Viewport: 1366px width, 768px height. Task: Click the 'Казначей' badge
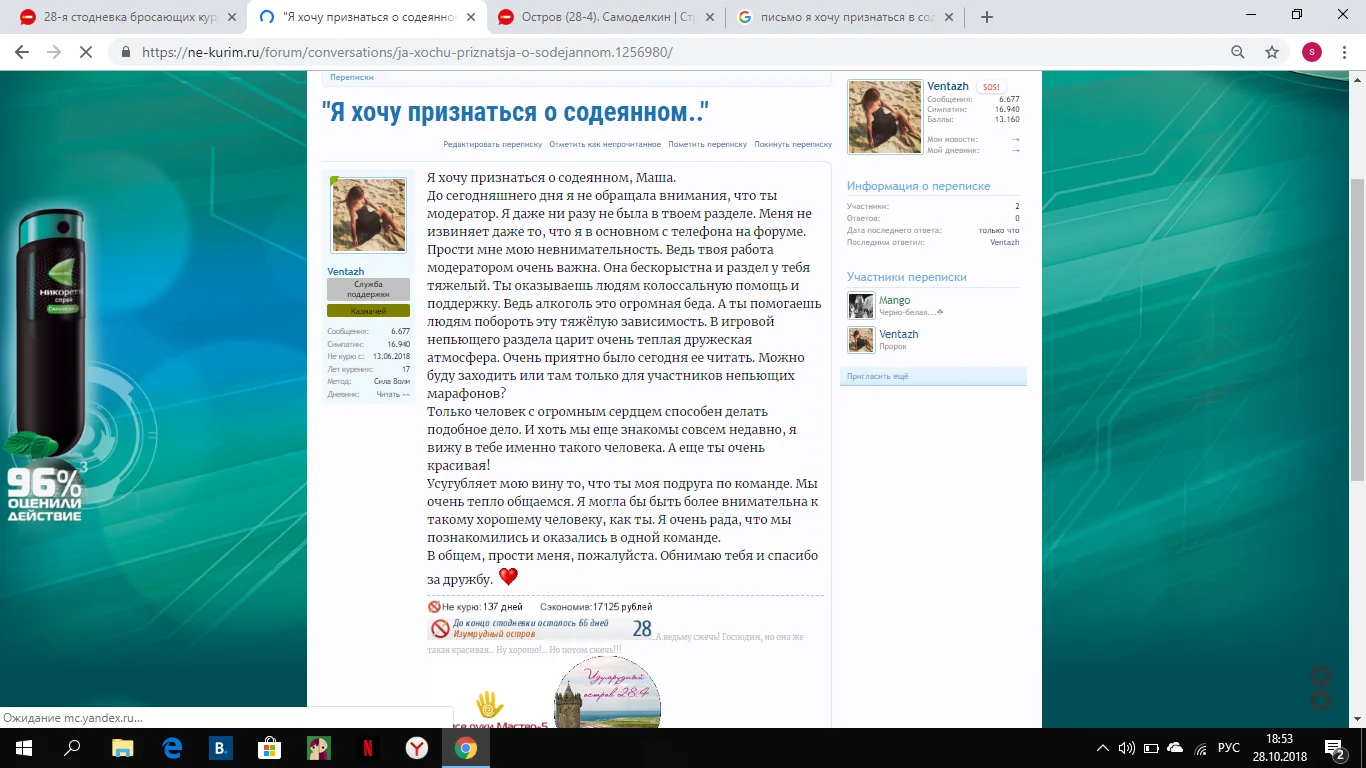pyautogui.click(x=368, y=311)
